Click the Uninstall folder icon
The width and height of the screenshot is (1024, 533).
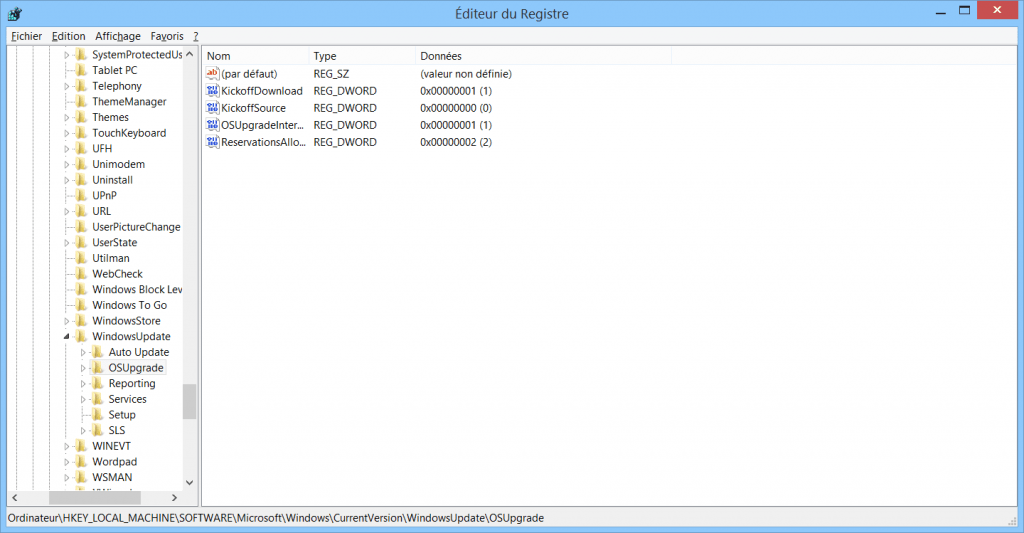coord(81,180)
